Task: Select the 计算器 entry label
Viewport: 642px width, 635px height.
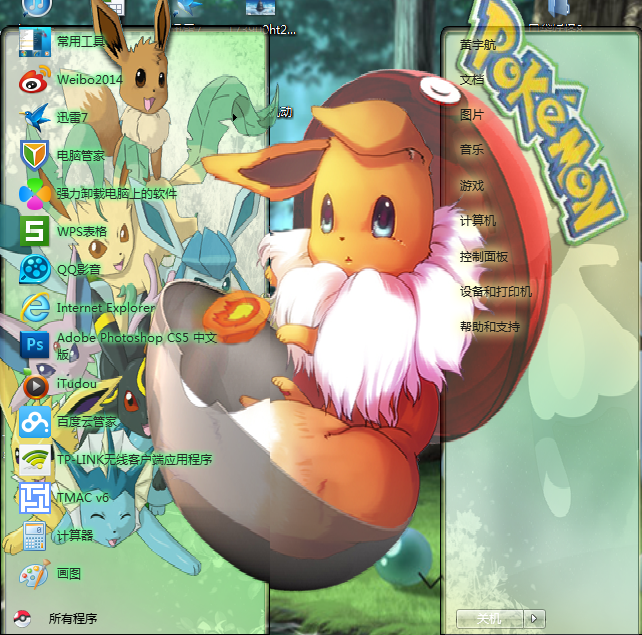Action: pyautogui.click(x=75, y=535)
